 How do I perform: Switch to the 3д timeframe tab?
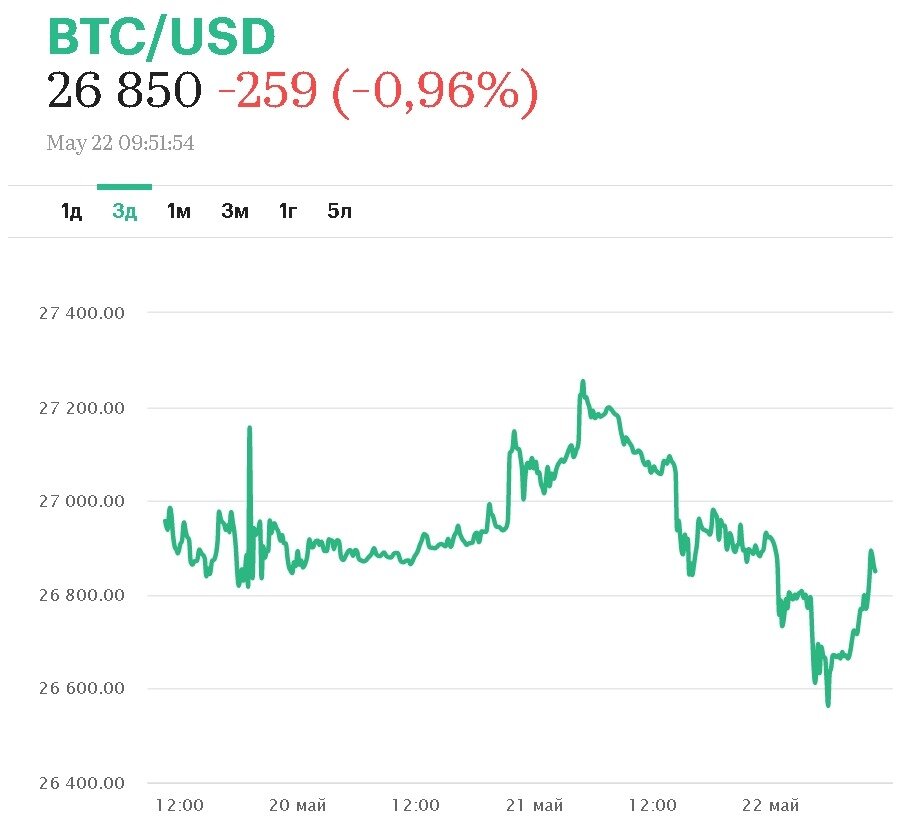coord(124,211)
